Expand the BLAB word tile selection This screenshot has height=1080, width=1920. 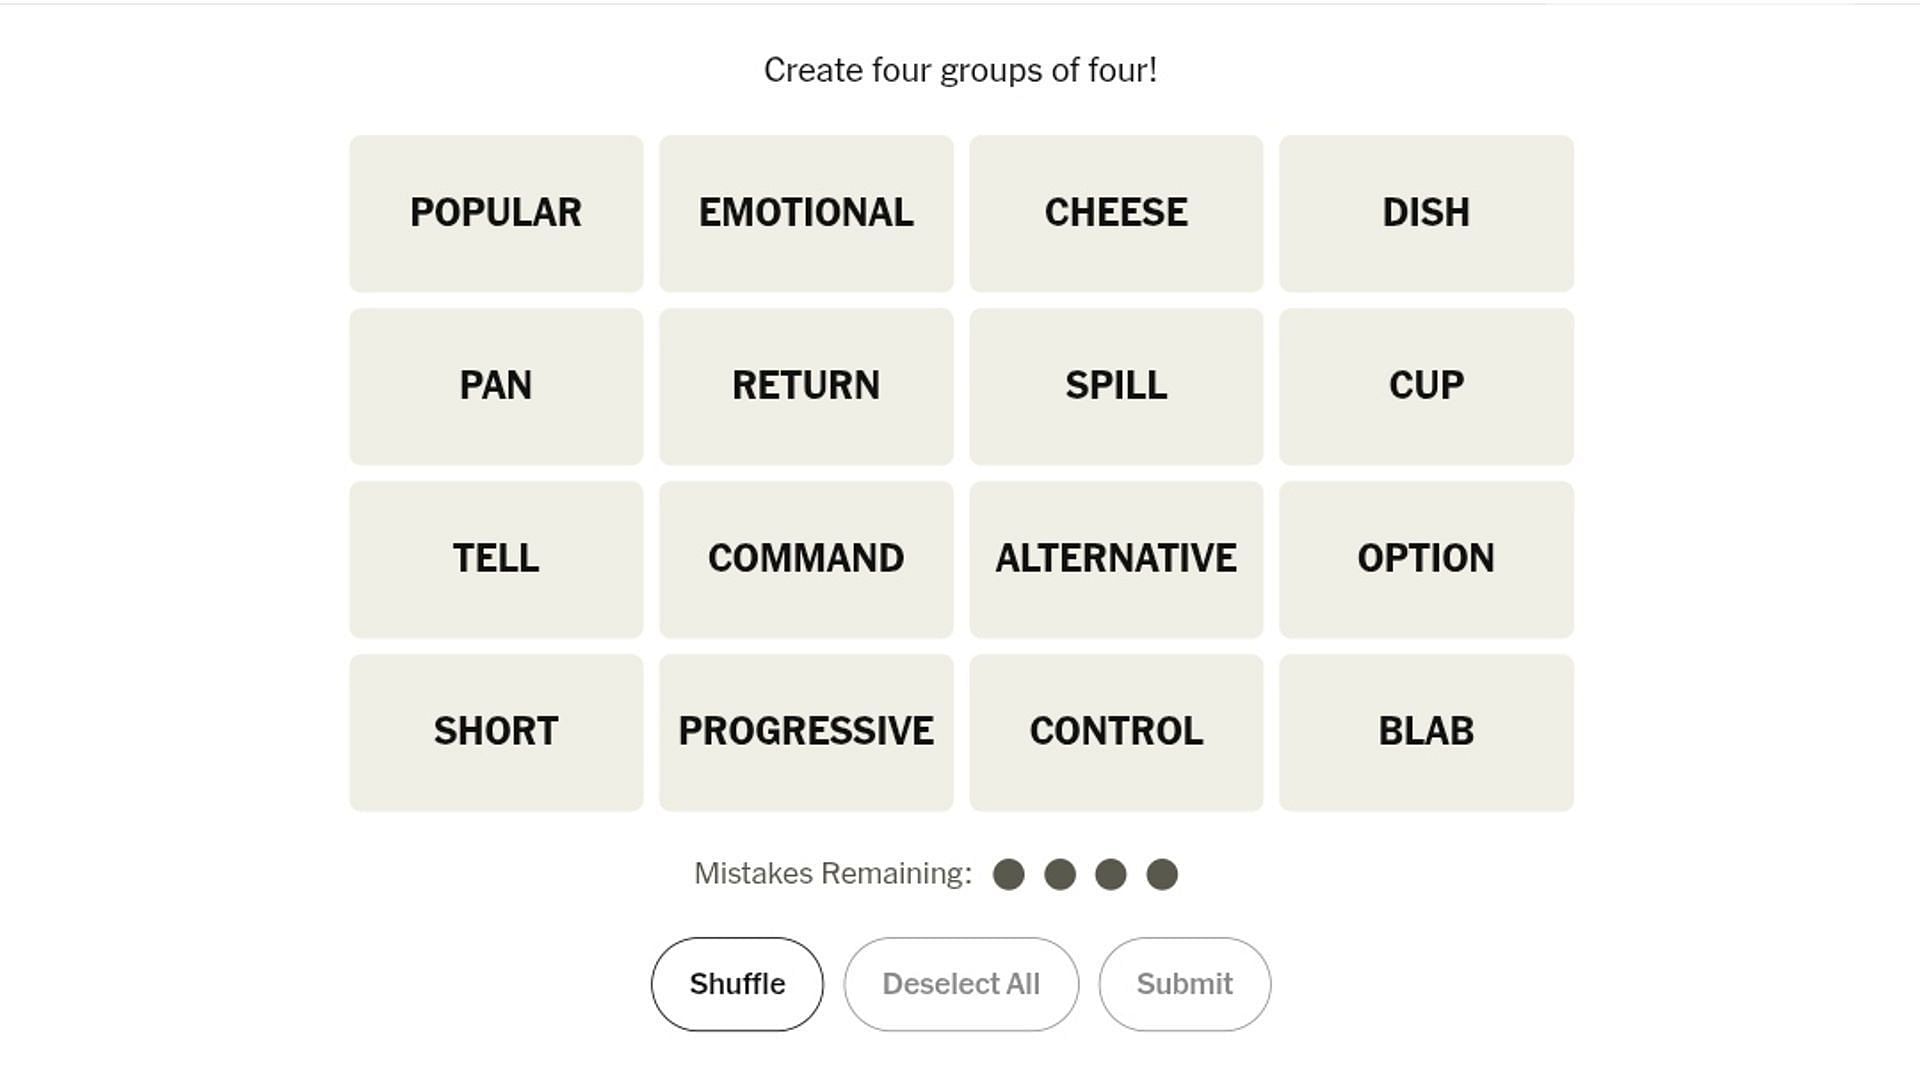point(1425,731)
